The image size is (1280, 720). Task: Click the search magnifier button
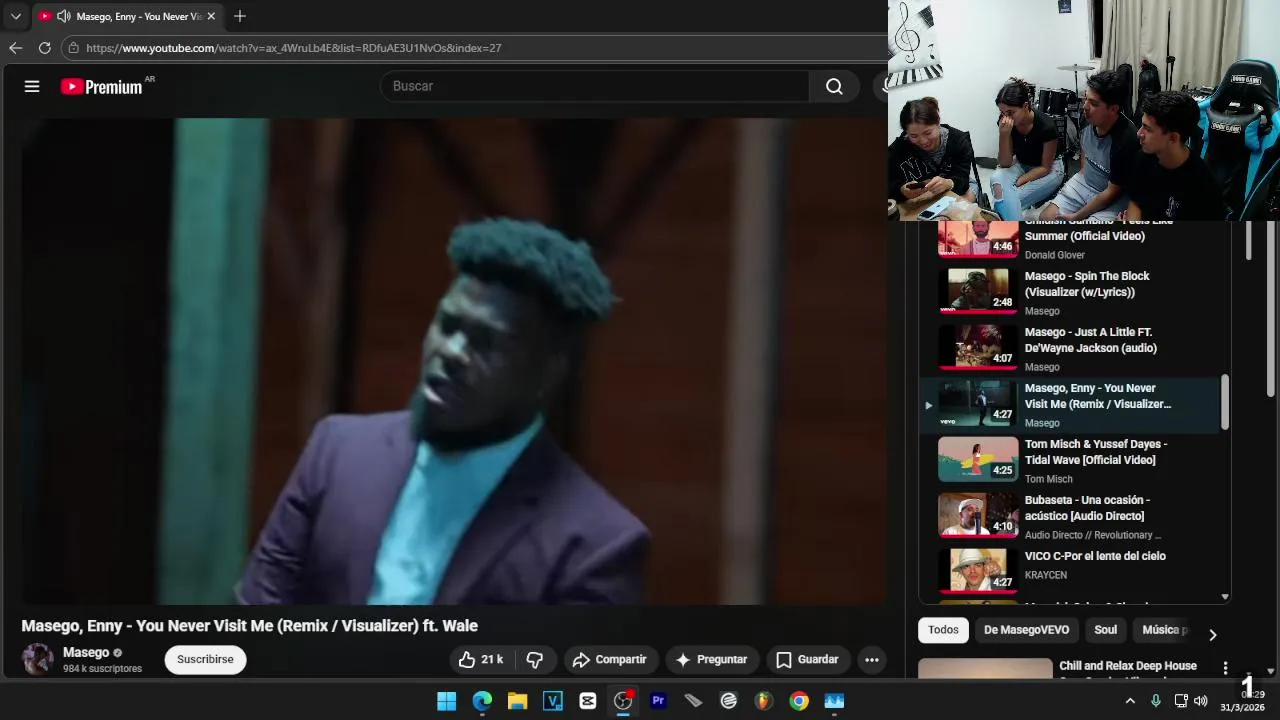click(x=834, y=86)
